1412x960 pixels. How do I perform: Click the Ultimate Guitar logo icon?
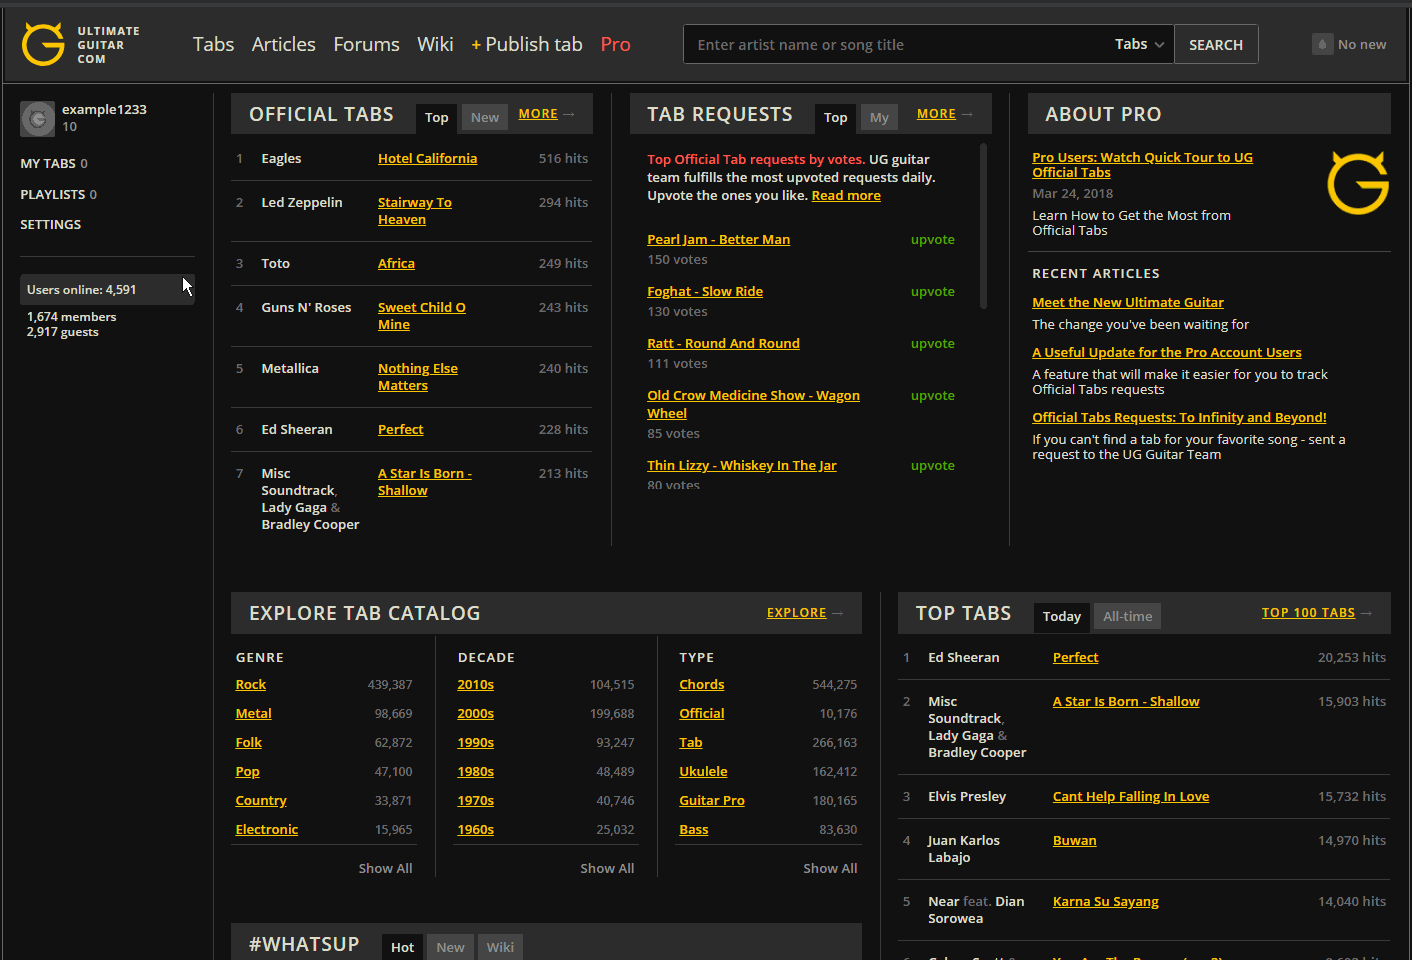(43, 44)
